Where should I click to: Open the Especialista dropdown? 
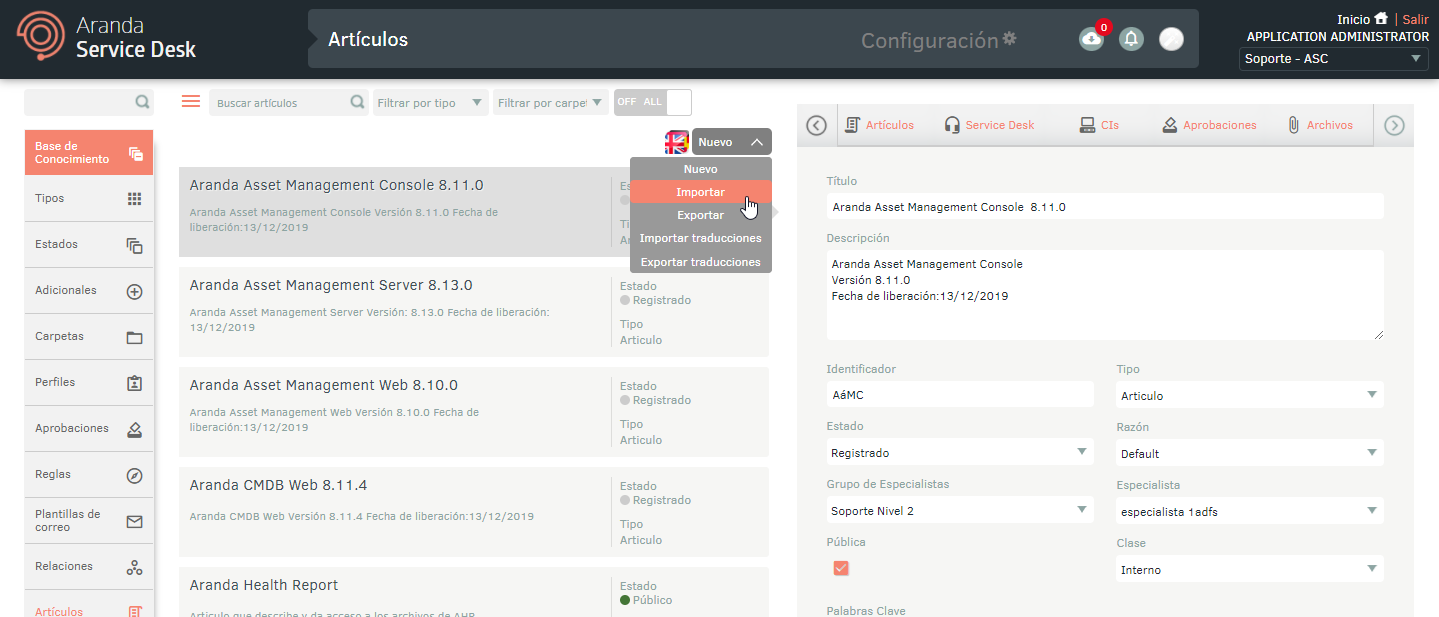pyautogui.click(x=1250, y=511)
